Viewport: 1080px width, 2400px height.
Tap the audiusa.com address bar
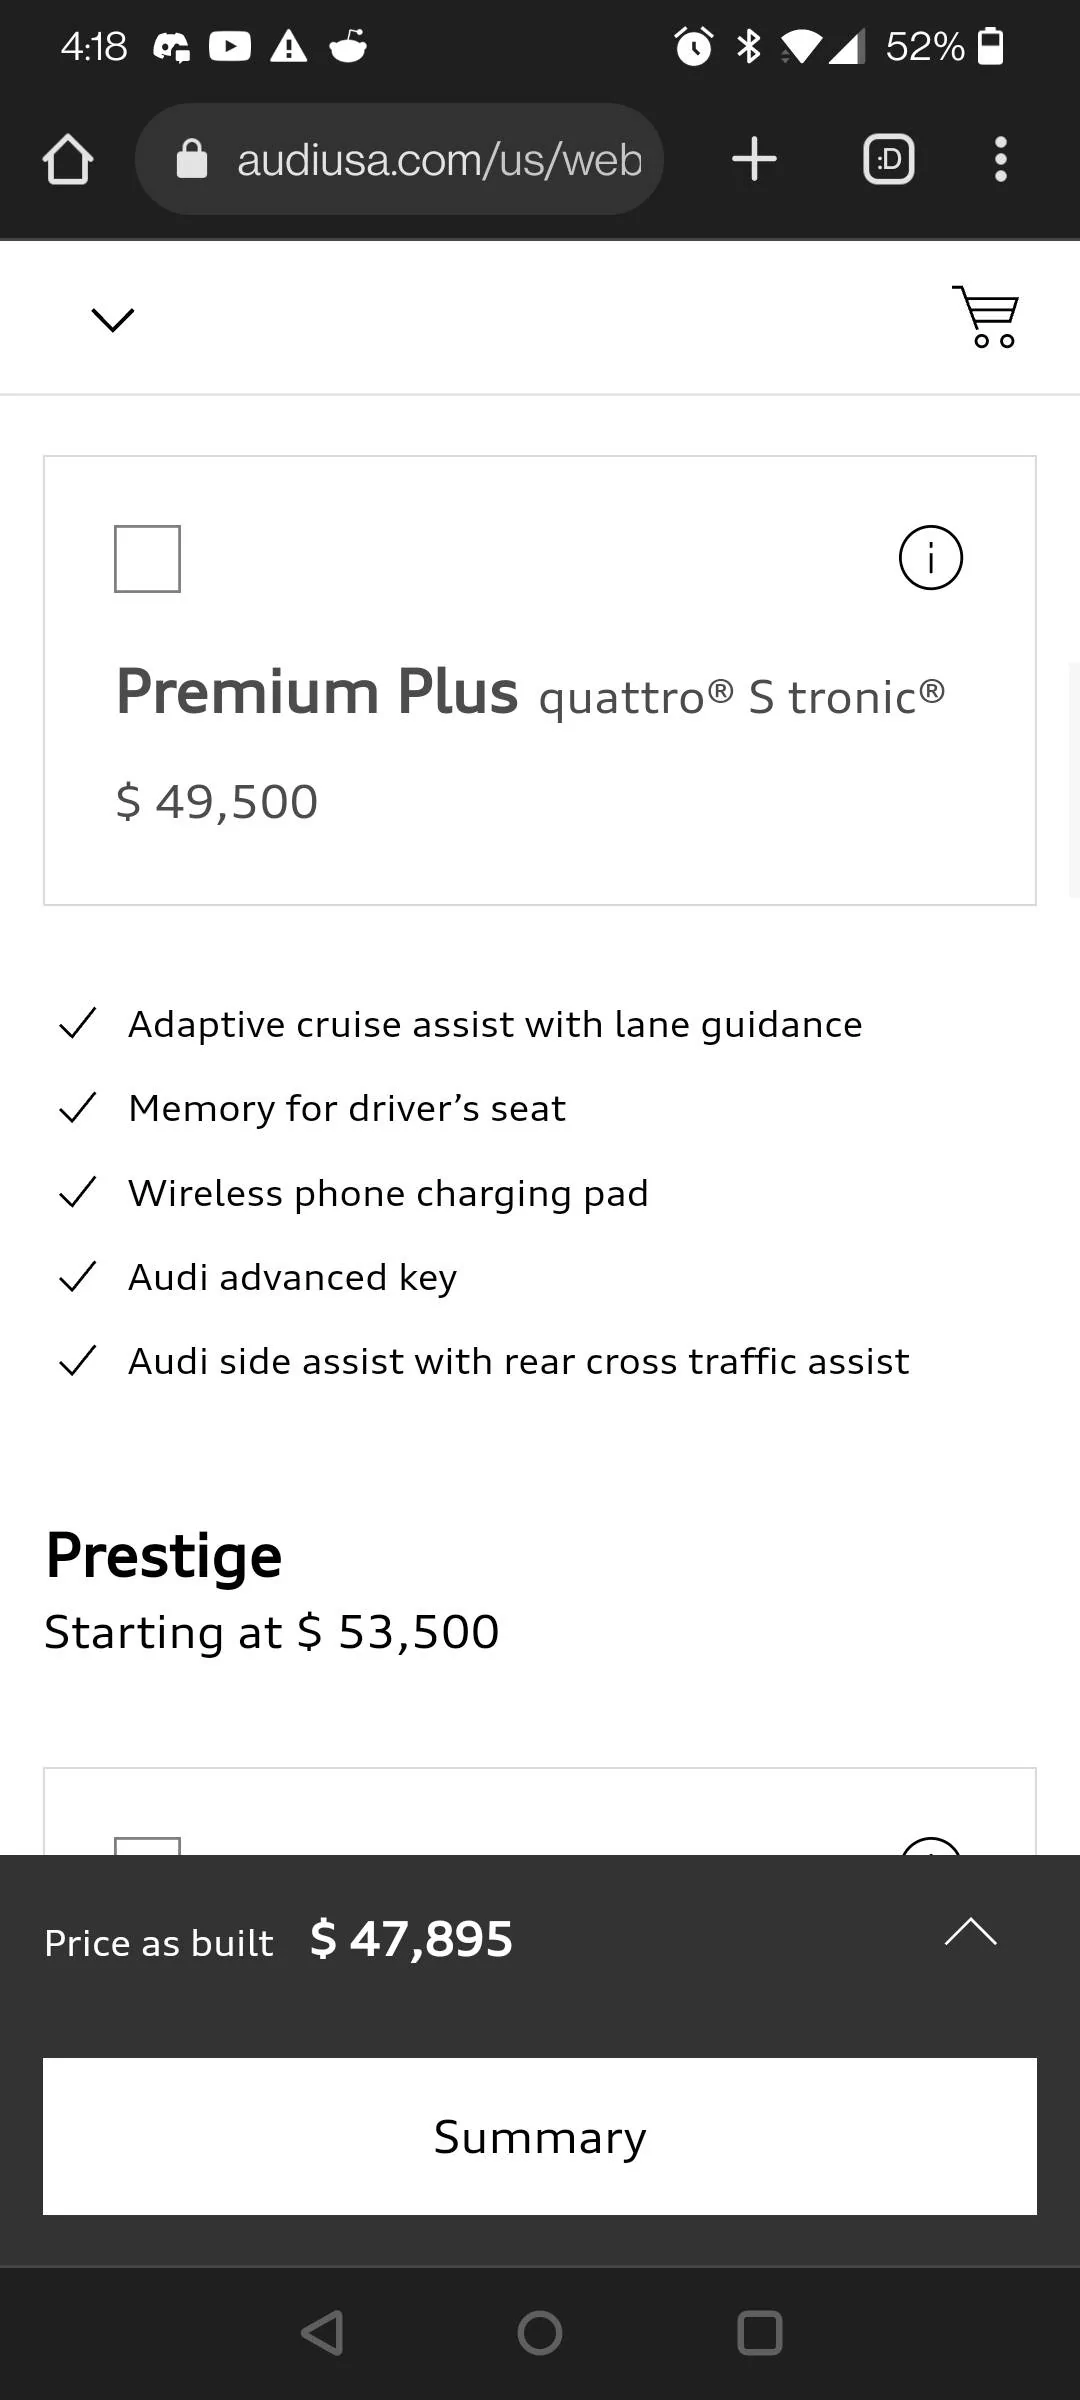point(438,160)
